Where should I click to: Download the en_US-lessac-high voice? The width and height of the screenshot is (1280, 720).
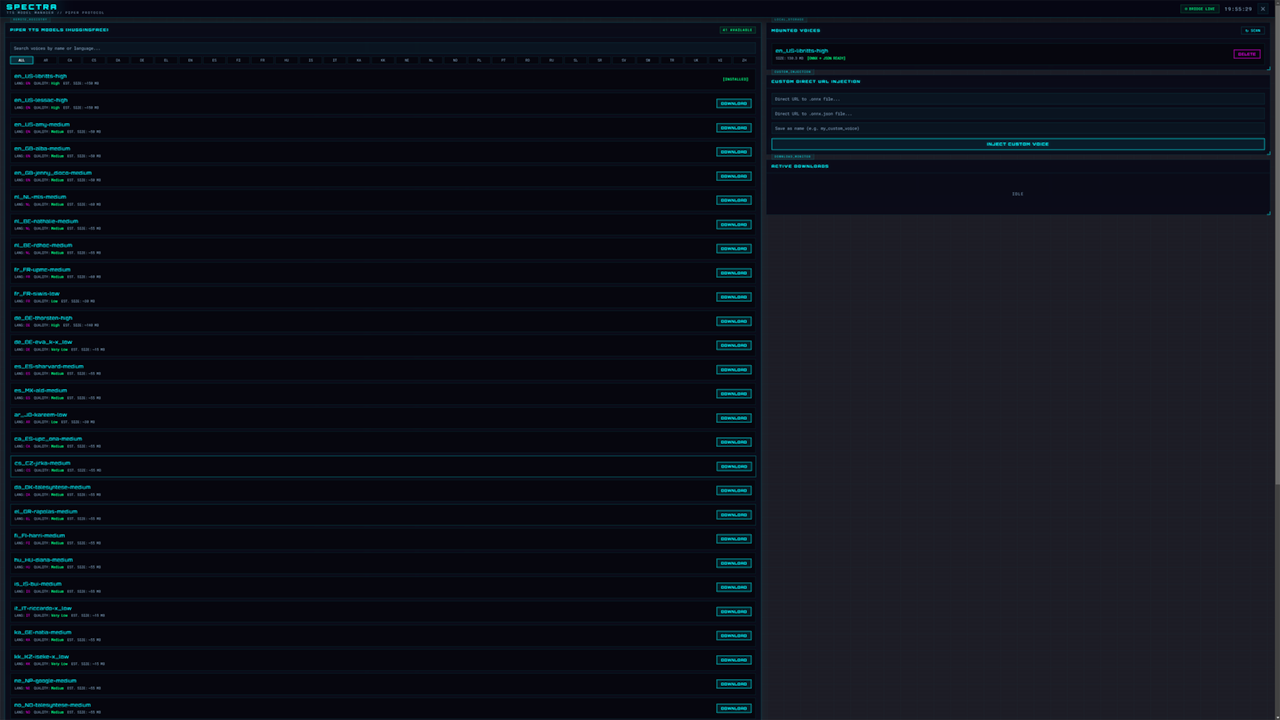coord(733,103)
